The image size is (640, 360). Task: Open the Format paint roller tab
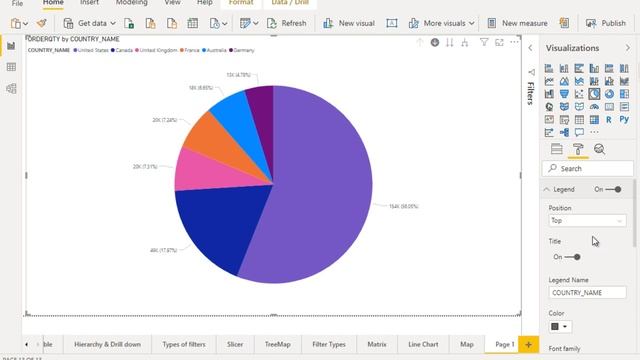coord(578,149)
